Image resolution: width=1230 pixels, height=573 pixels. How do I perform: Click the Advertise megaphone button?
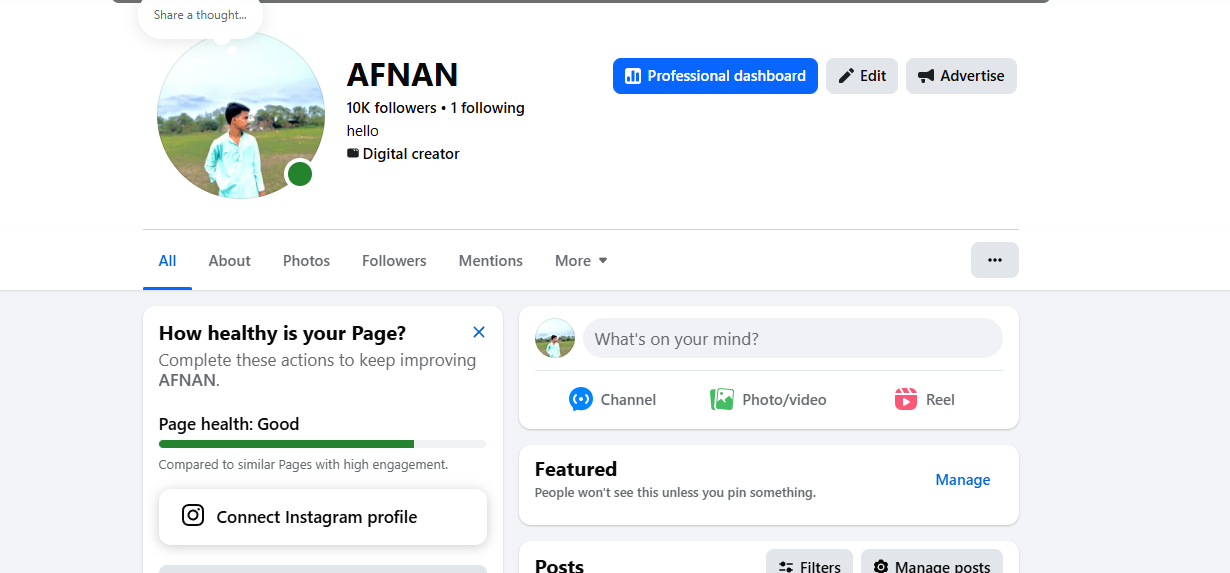tap(960, 76)
